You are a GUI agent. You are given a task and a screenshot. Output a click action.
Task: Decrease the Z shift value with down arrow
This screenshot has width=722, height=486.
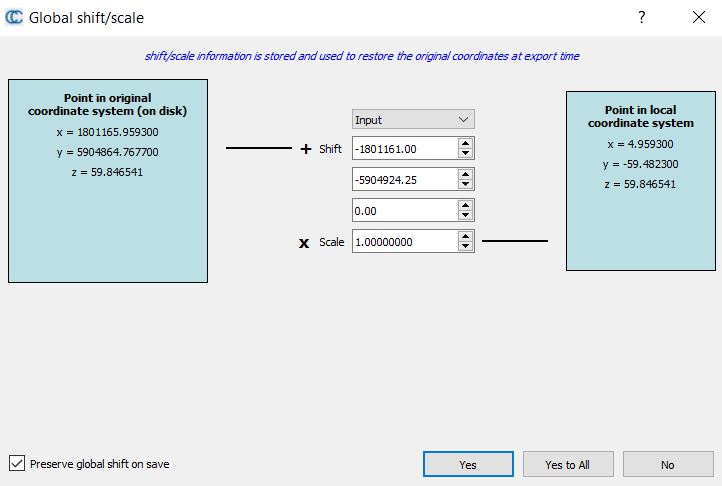465,216
